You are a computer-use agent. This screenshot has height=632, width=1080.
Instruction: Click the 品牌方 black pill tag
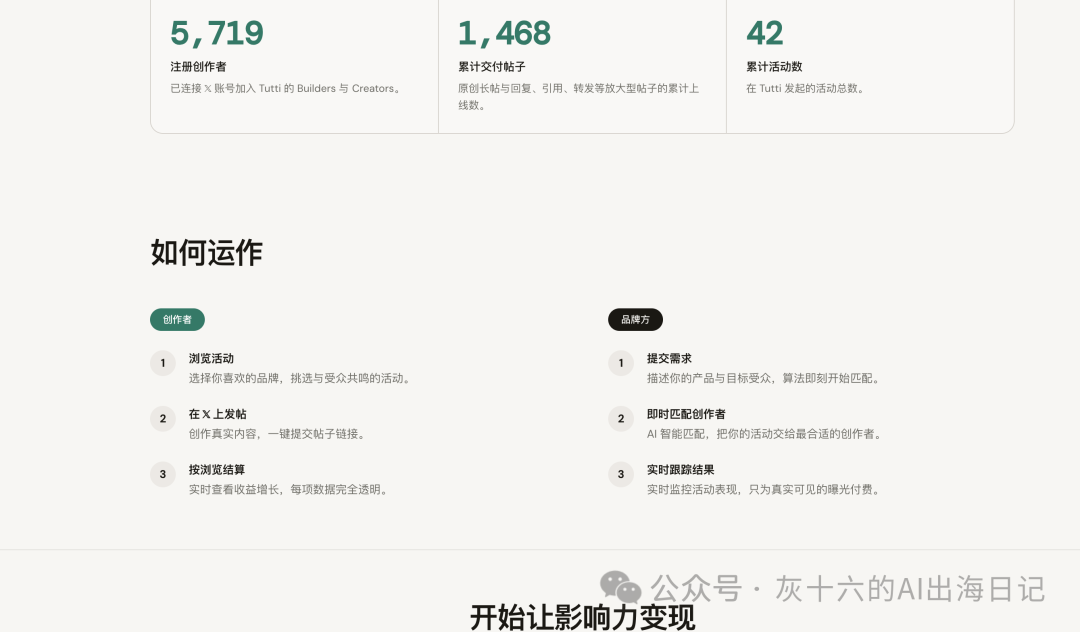click(635, 319)
